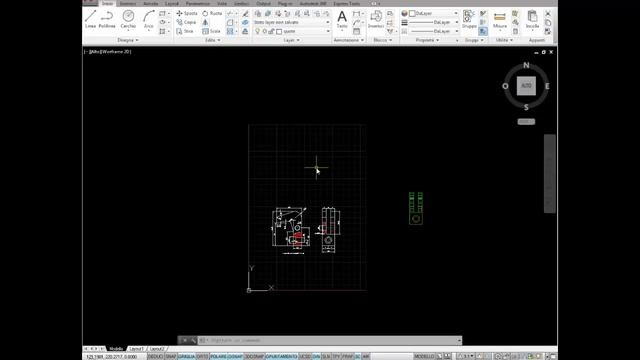Open the Annota ribbon tab
The height and width of the screenshot is (360, 640).
click(x=151, y=3)
